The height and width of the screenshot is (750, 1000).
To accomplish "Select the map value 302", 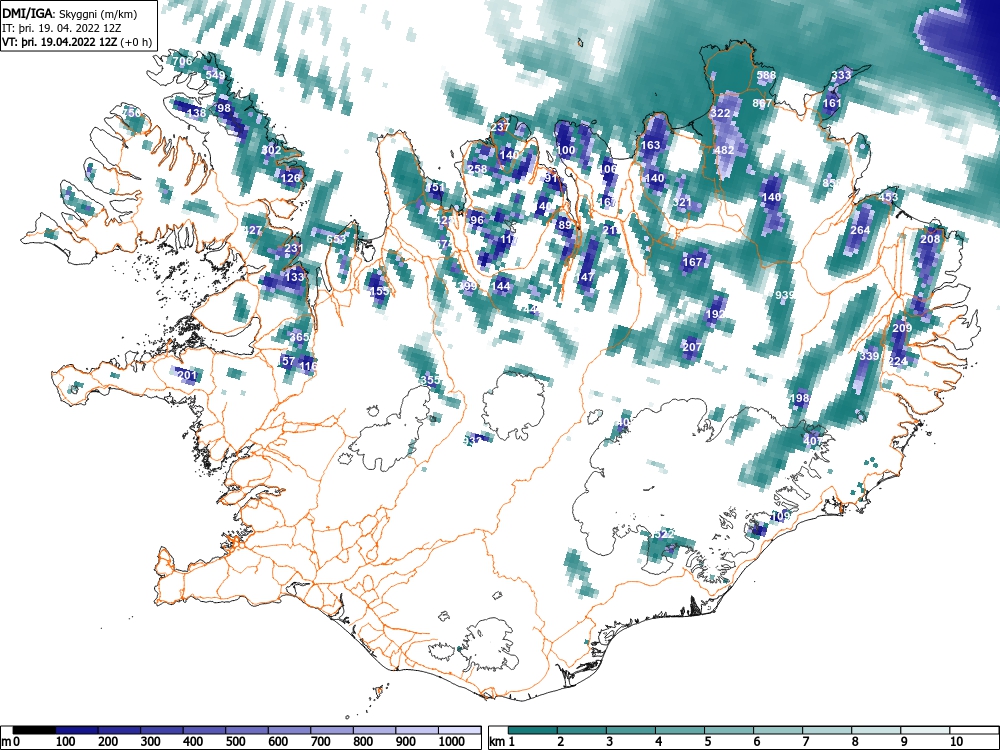I will coord(271,150).
